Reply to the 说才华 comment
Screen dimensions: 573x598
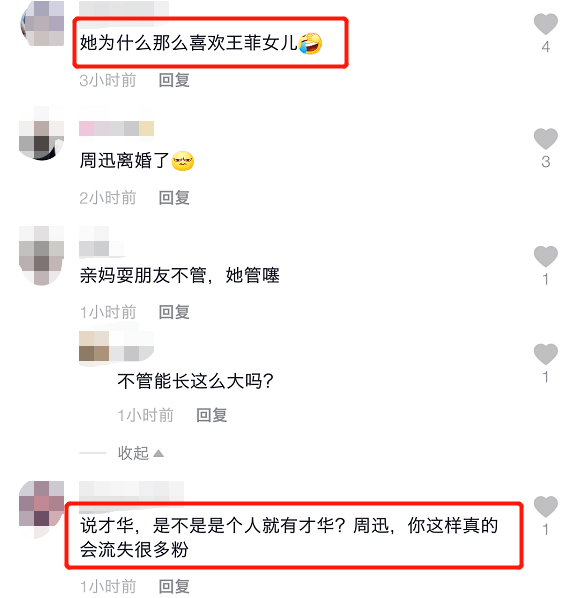pyautogui.click(x=174, y=587)
